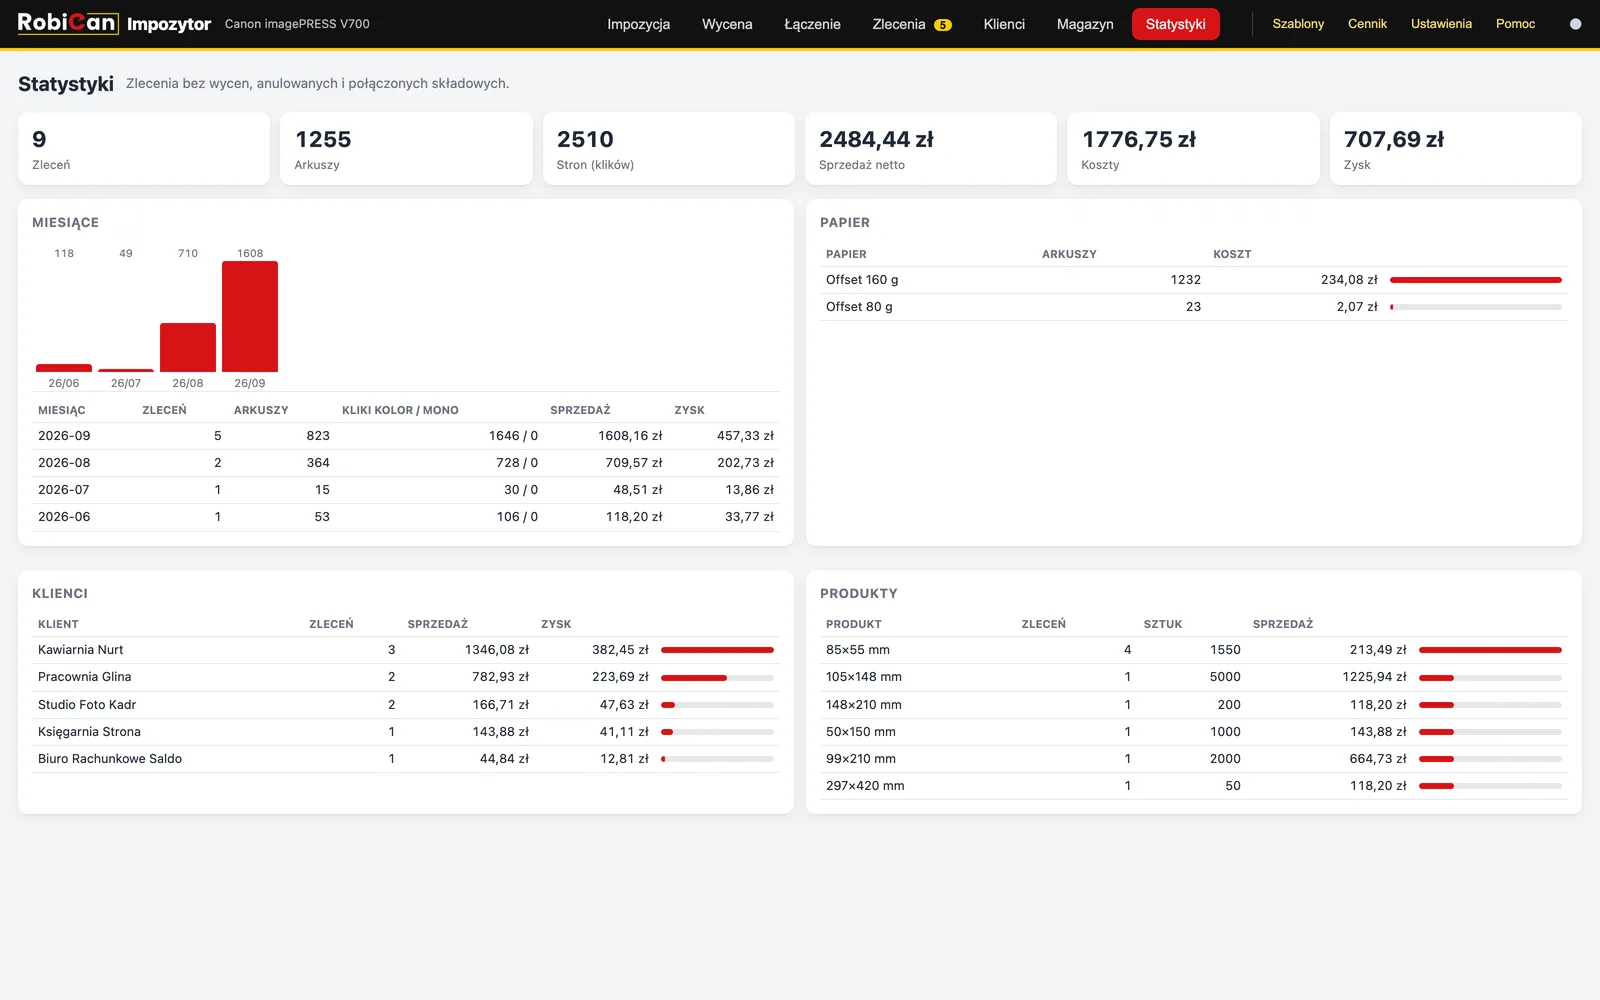Click the Pracownia Glina profit bar
Viewport: 1600px width, 1000px height.
717,678
